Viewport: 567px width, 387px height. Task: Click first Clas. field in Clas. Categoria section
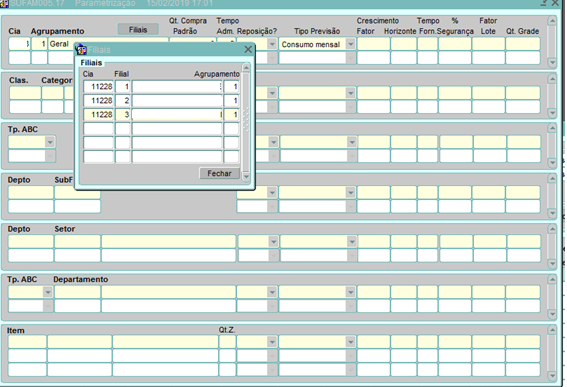25,93
